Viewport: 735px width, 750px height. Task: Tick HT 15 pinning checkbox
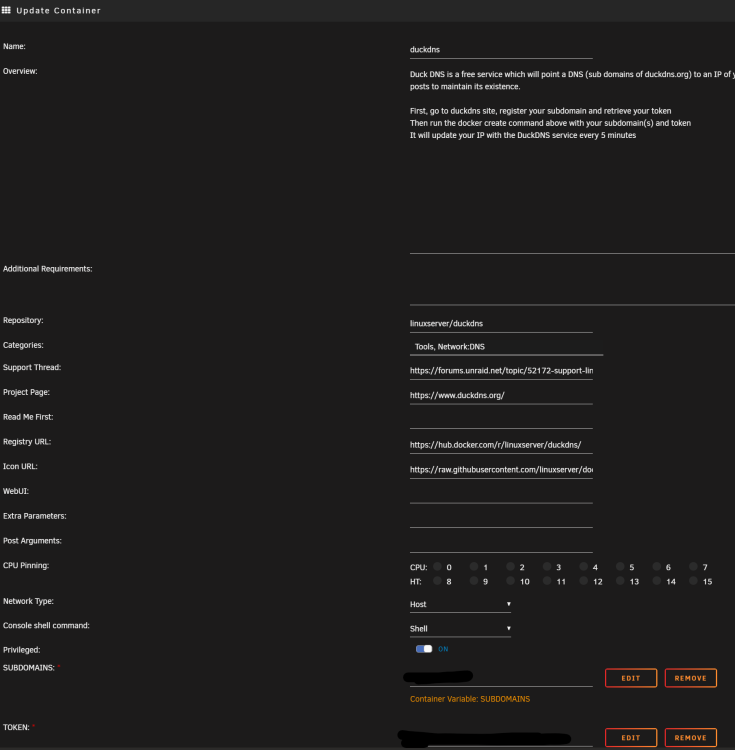[693, 581]
